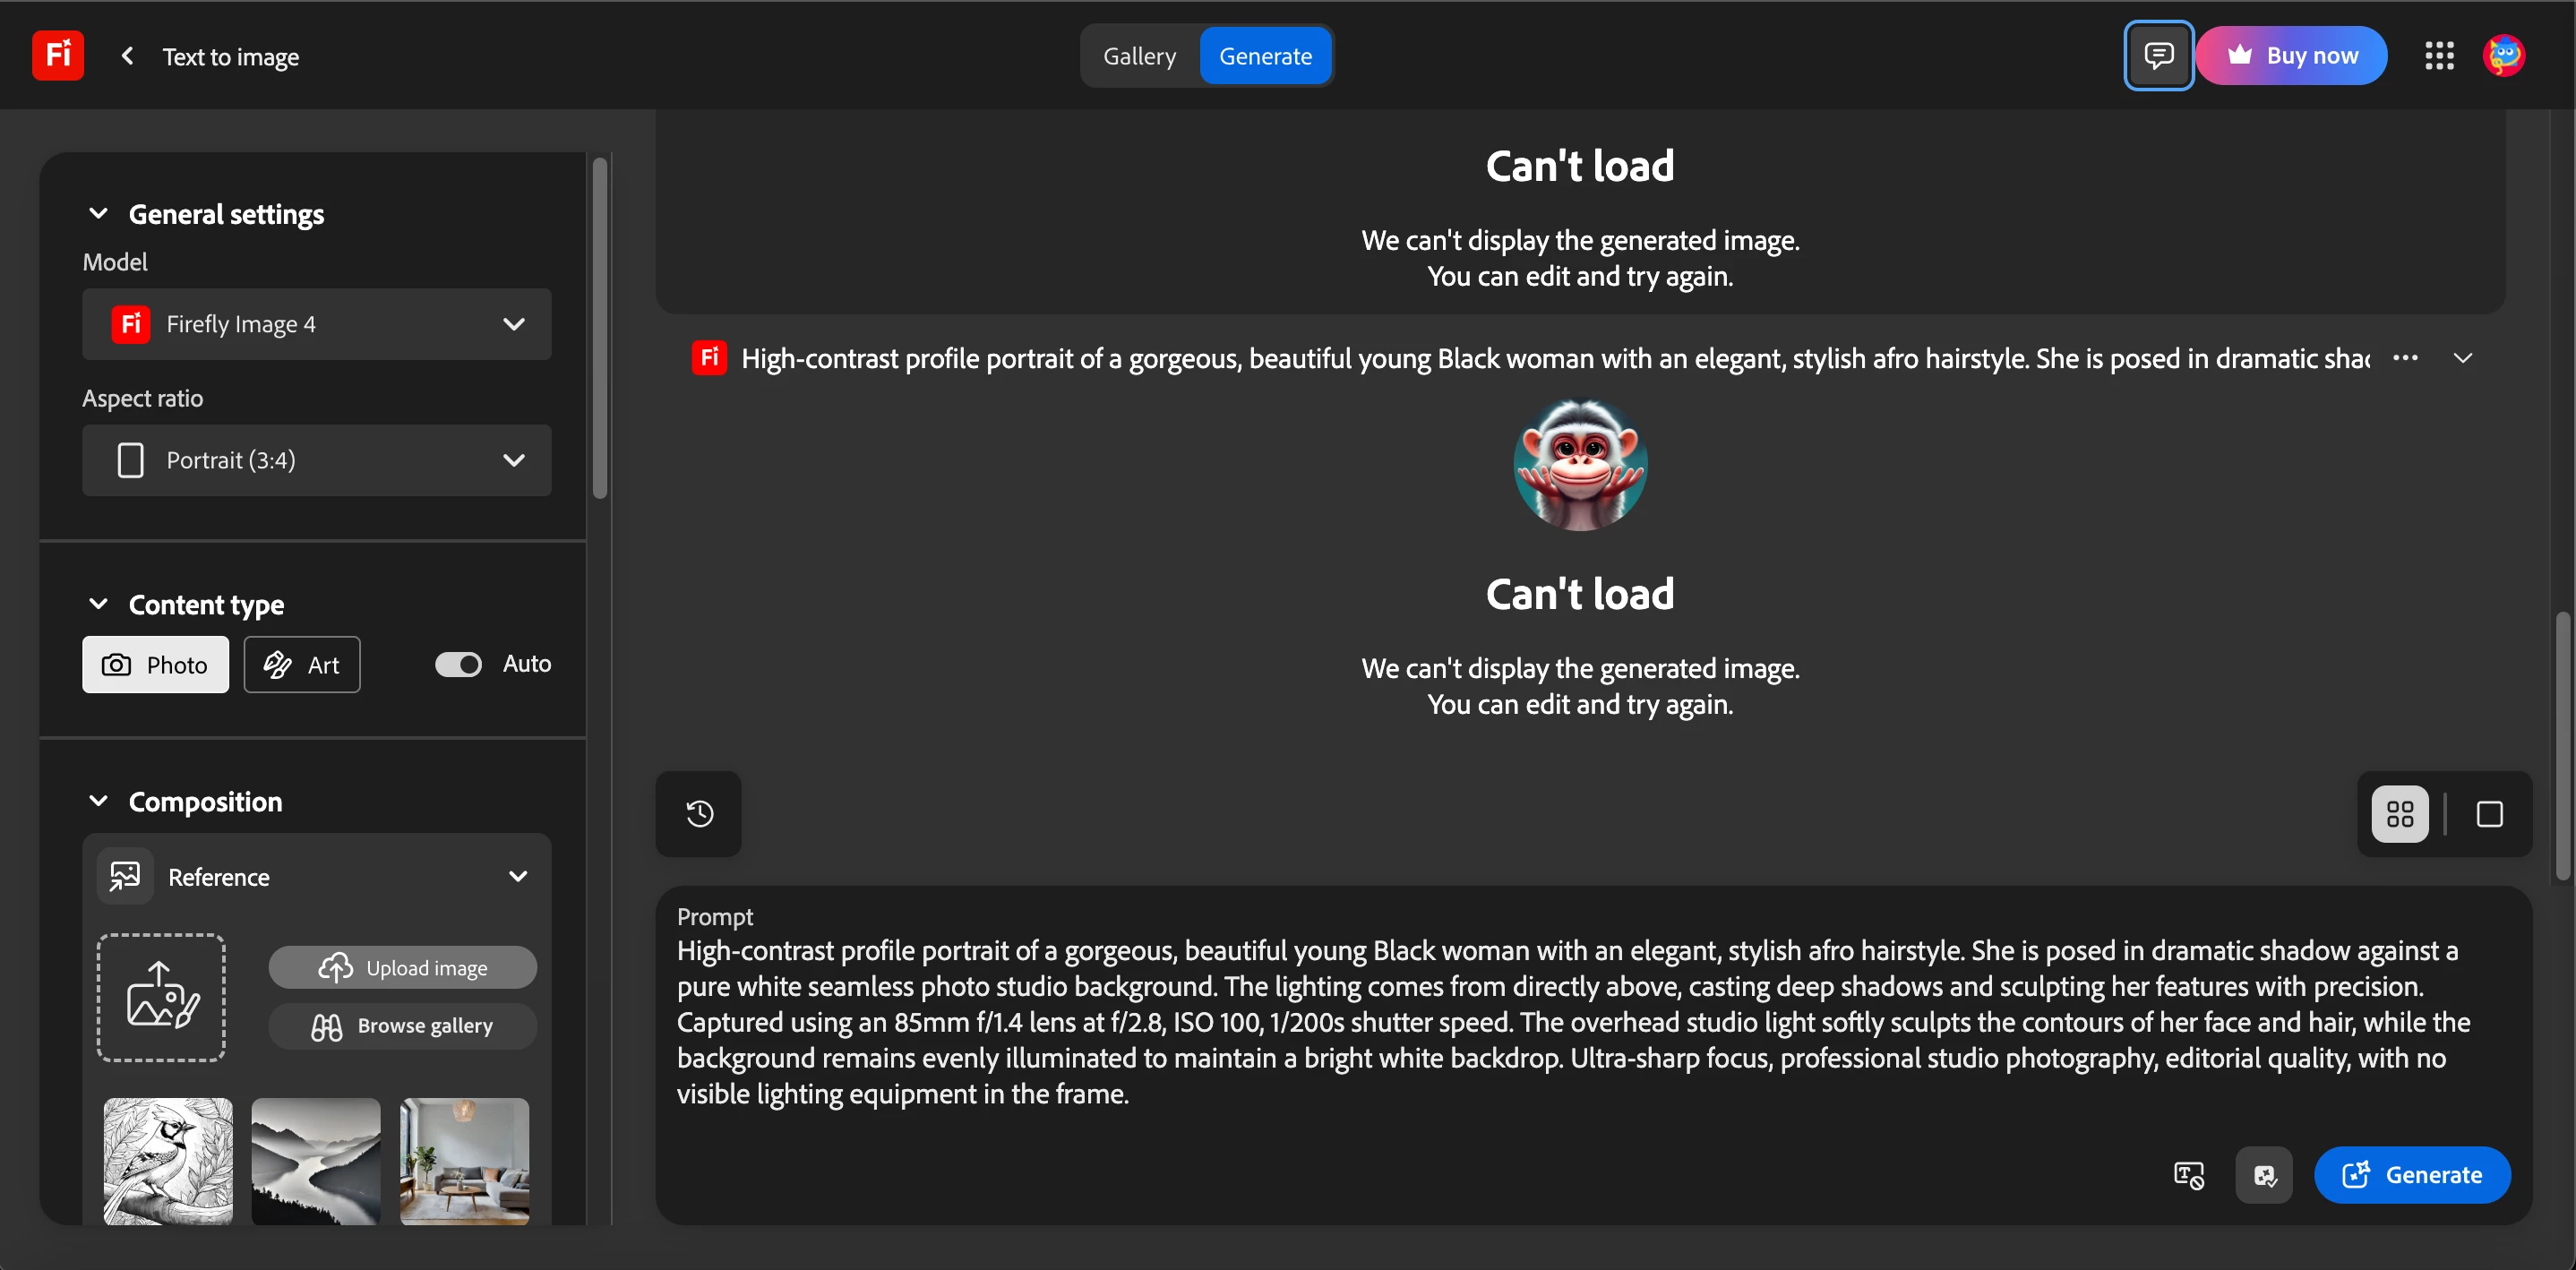The image size is (2576, 1270).
Task: Open the apps grid menu
Action: click(2438, 56)
